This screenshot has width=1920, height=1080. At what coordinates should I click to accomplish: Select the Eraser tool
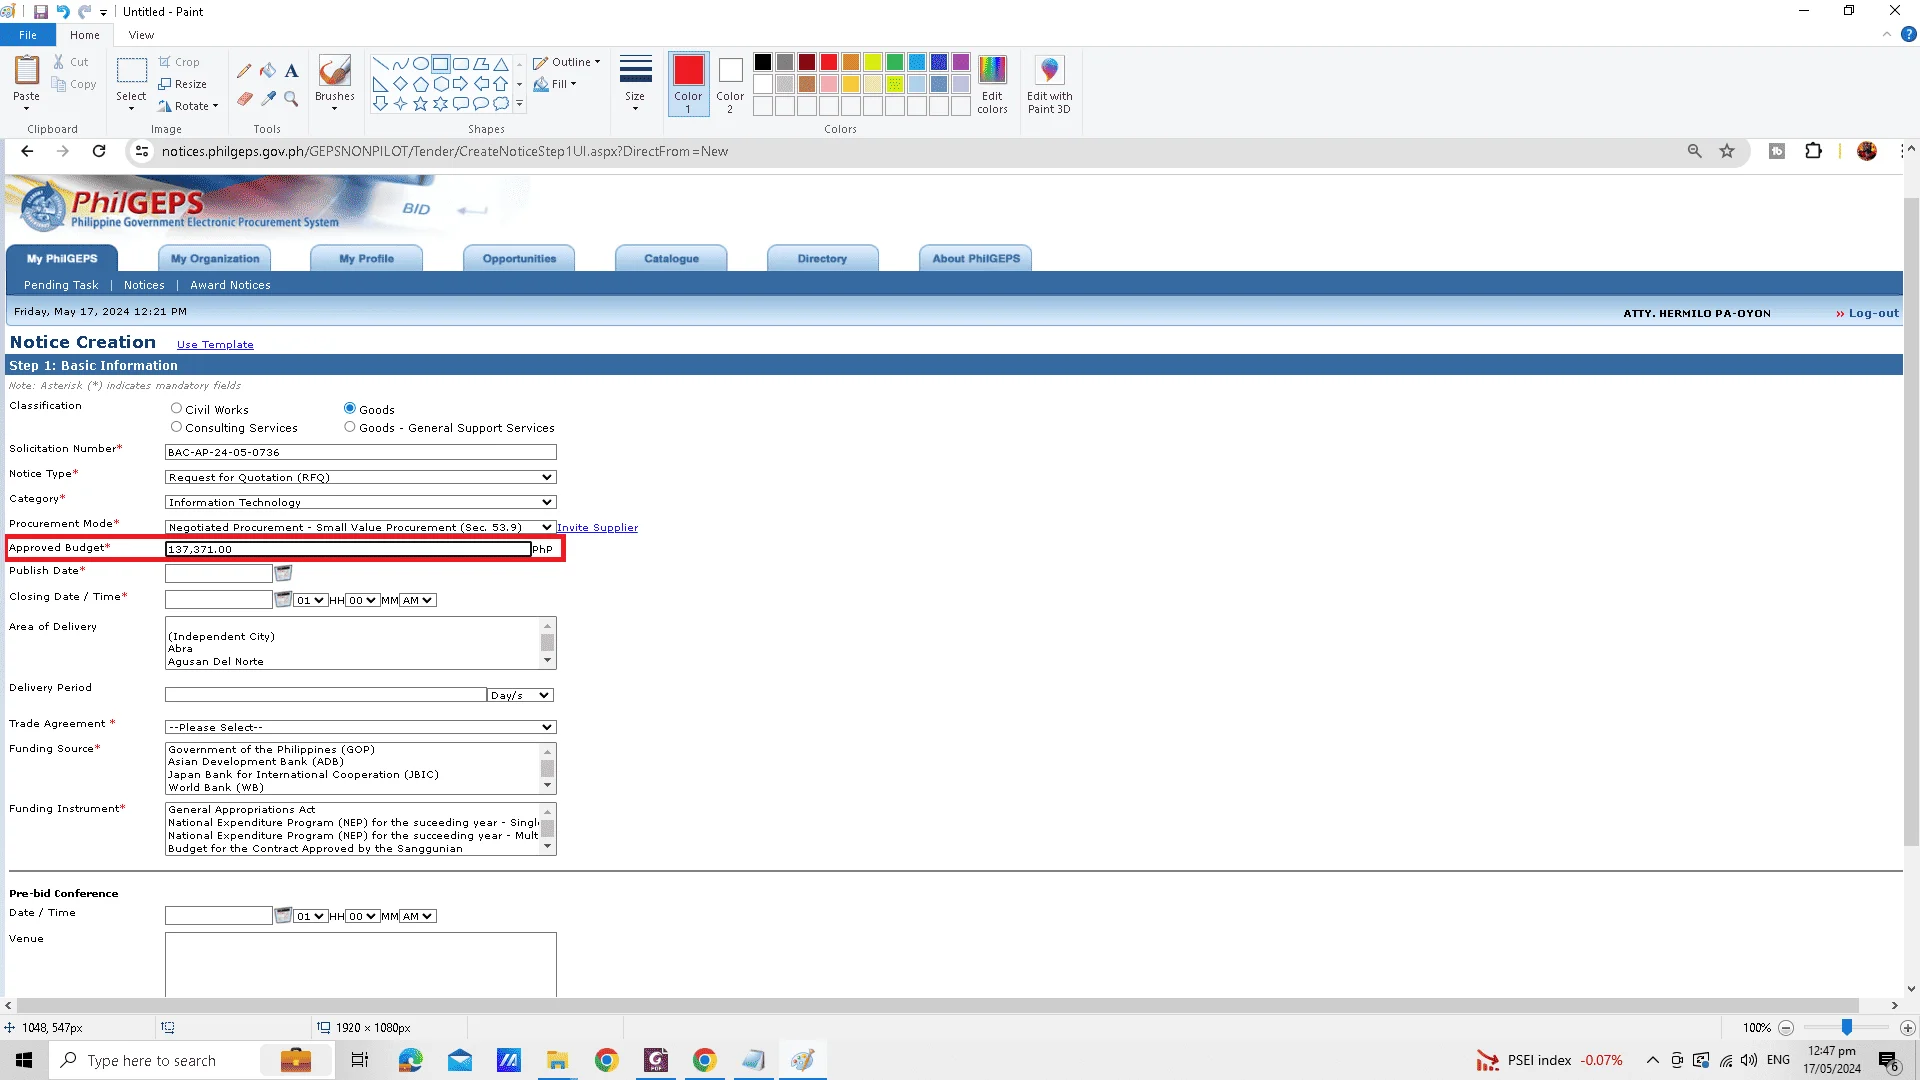(244, 98)
